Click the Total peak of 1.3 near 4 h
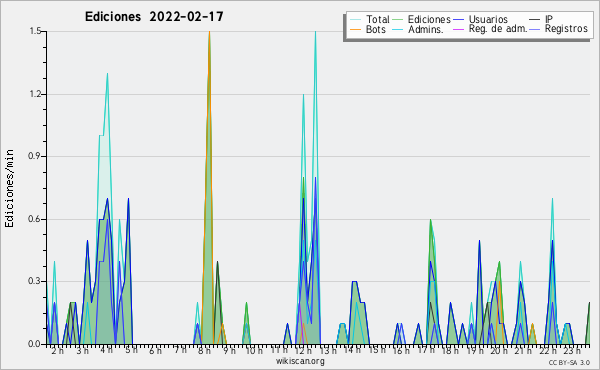The height and width of the screenshot is (370, 600). tap(107, 74)
